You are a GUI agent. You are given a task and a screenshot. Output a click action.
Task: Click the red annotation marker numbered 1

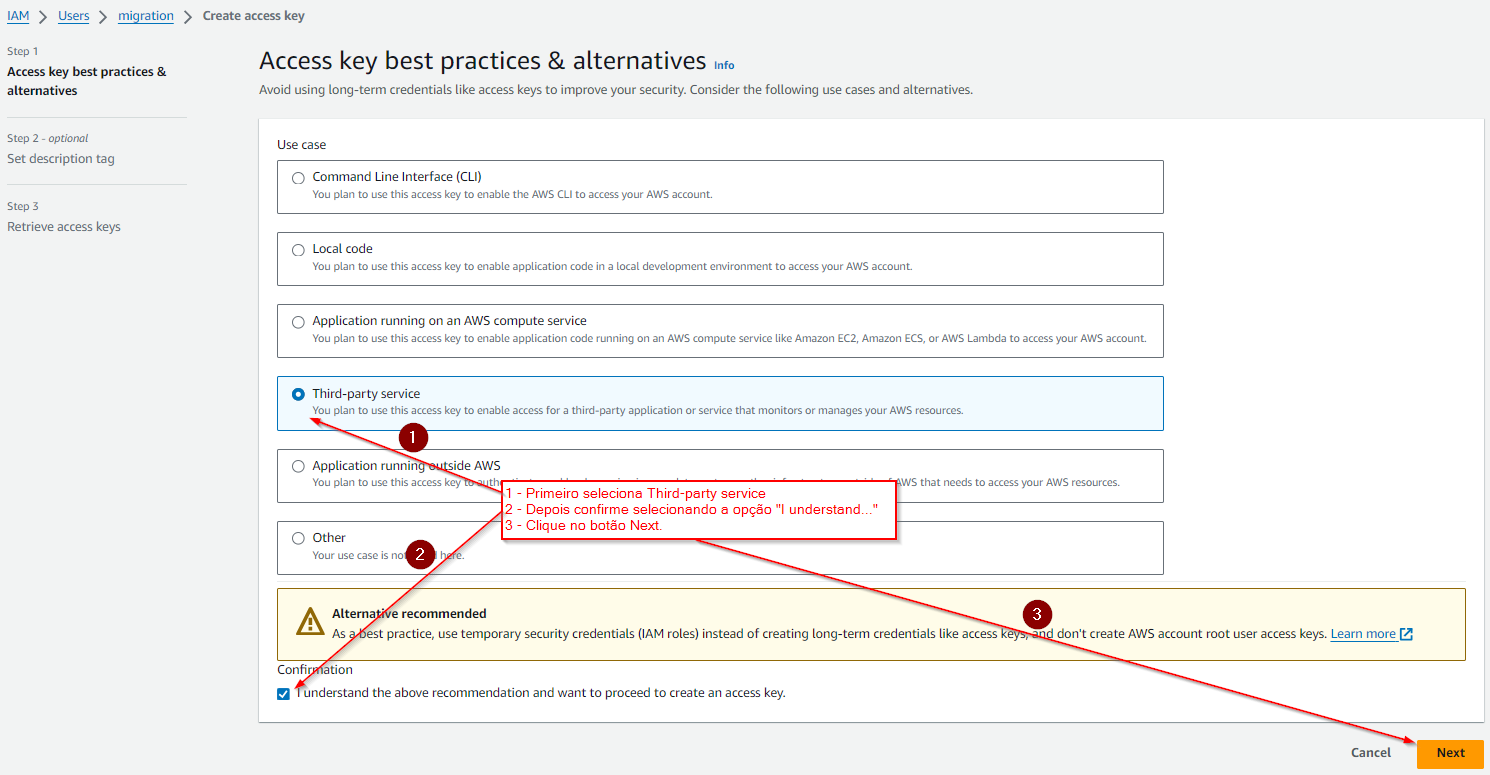point(413,438)
